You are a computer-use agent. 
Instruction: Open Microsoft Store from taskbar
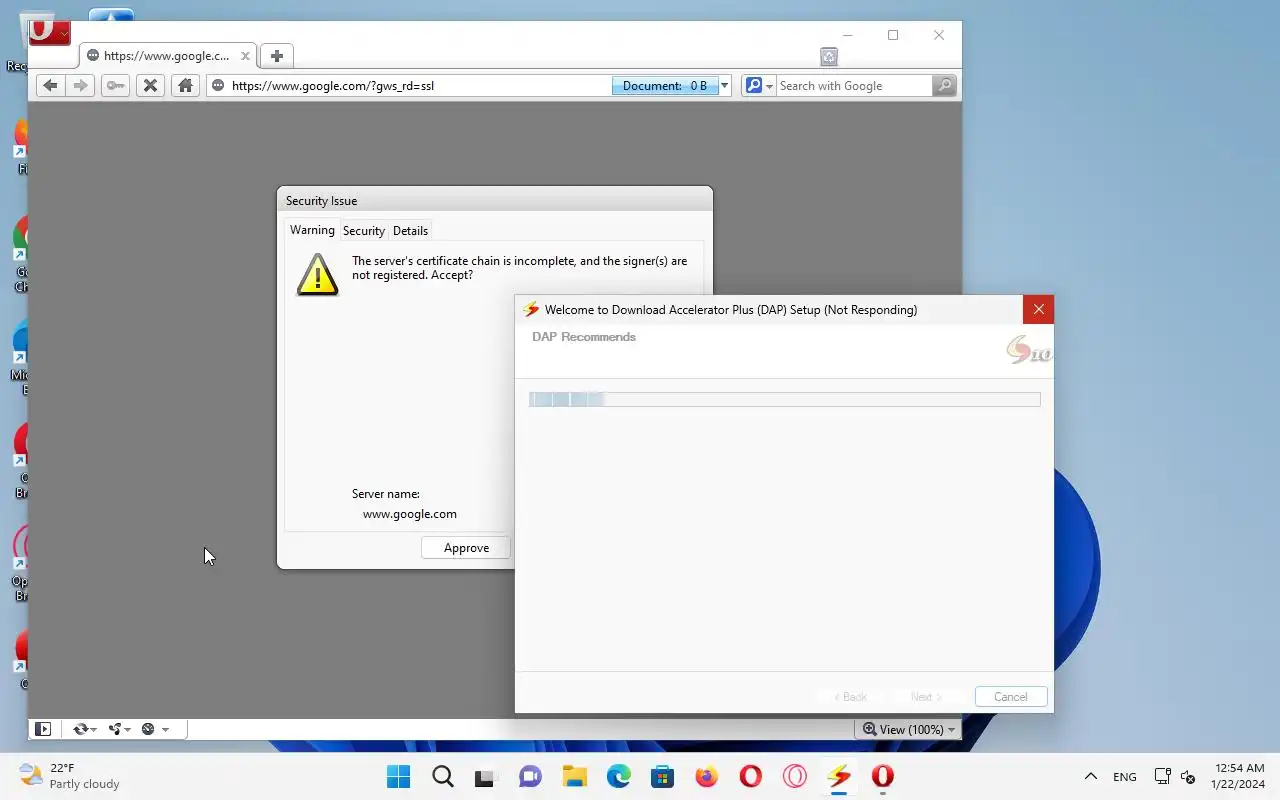662,777
